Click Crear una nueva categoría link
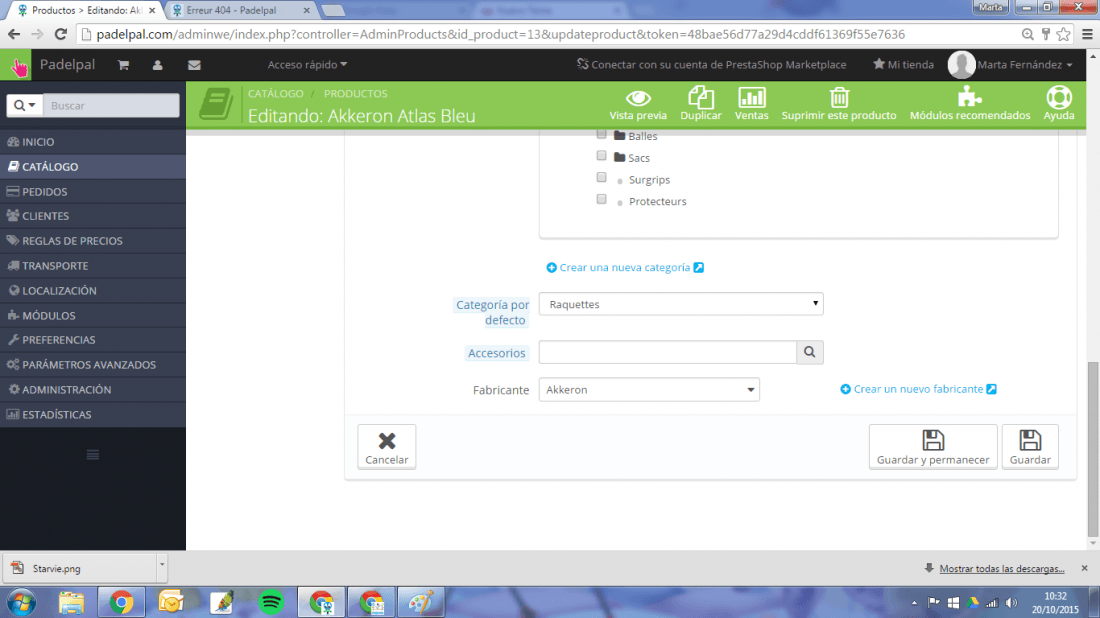 [625, 267]
